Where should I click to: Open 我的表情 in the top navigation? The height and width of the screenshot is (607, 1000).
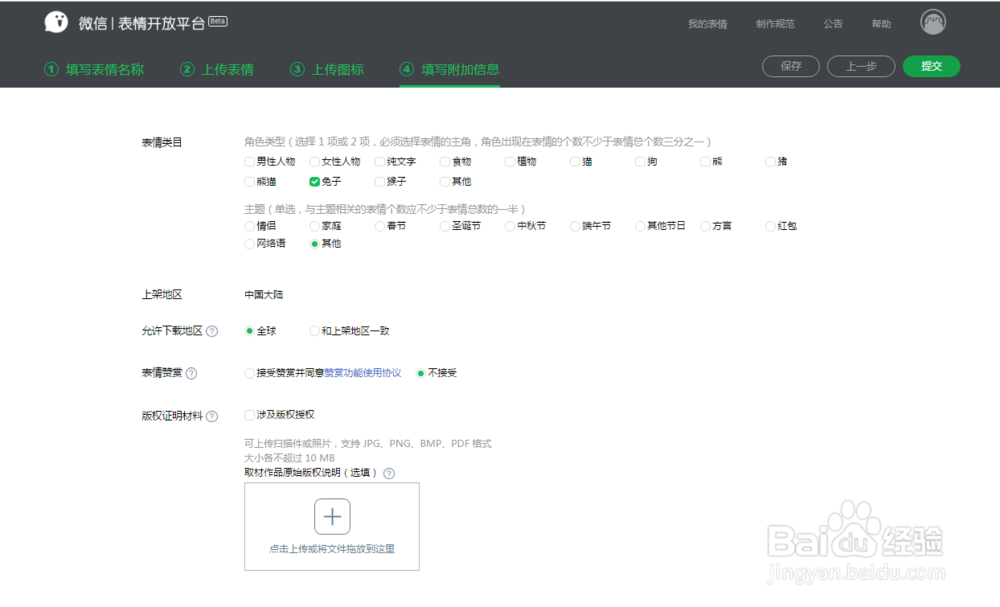[x=708, y=23]
